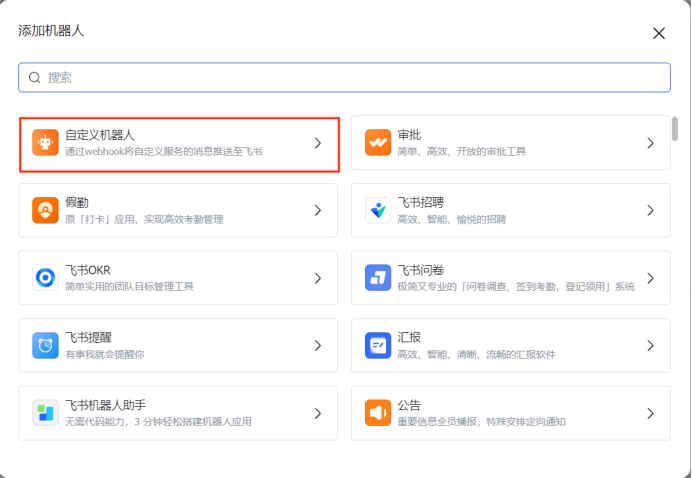
Task: Click description 极简又专业的「问卷调查、签到考勤、登记领用」系统
Action: pyautogui.click(x=516, y=287)
